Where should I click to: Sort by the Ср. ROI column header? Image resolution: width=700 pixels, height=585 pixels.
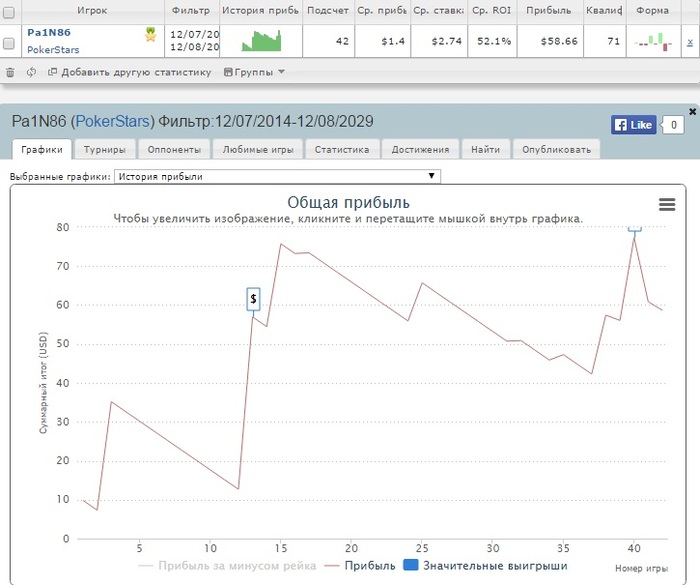coord(492,10)
